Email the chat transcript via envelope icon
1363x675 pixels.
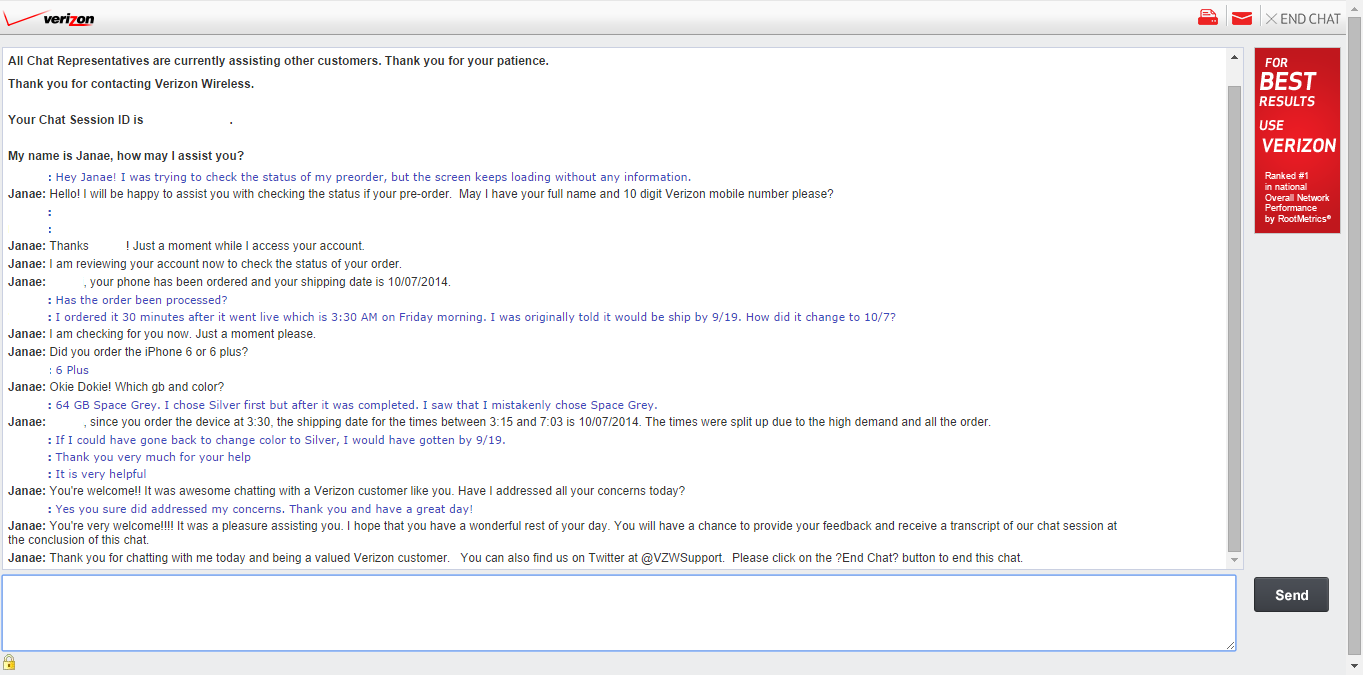click(1242, 18)
